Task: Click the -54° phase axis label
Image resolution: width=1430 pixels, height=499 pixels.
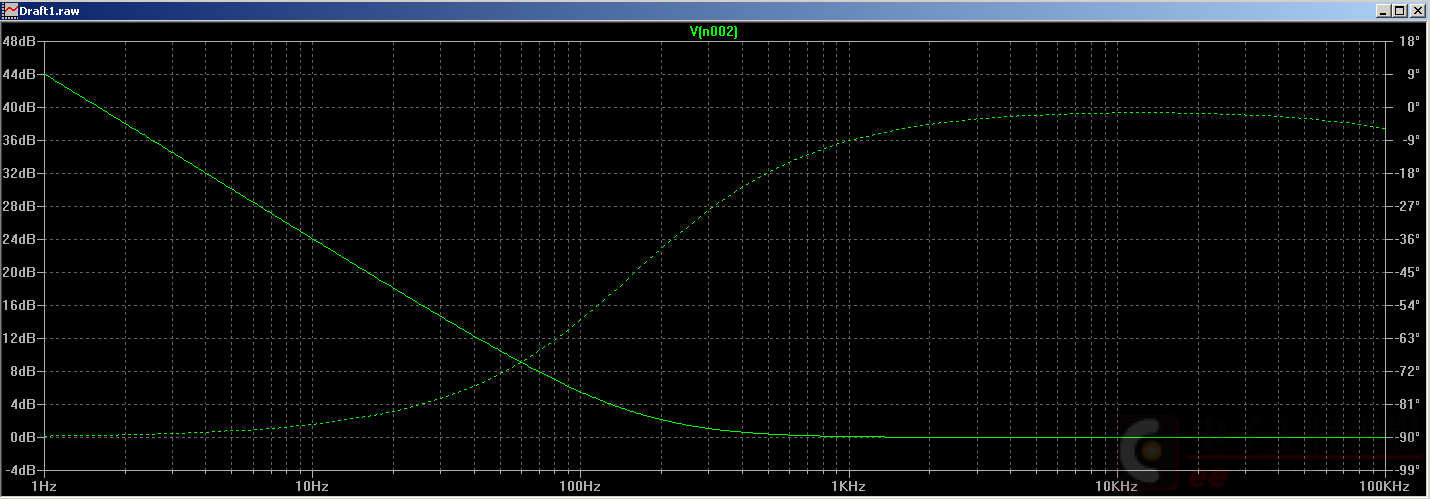Action: coord(1408,305)
